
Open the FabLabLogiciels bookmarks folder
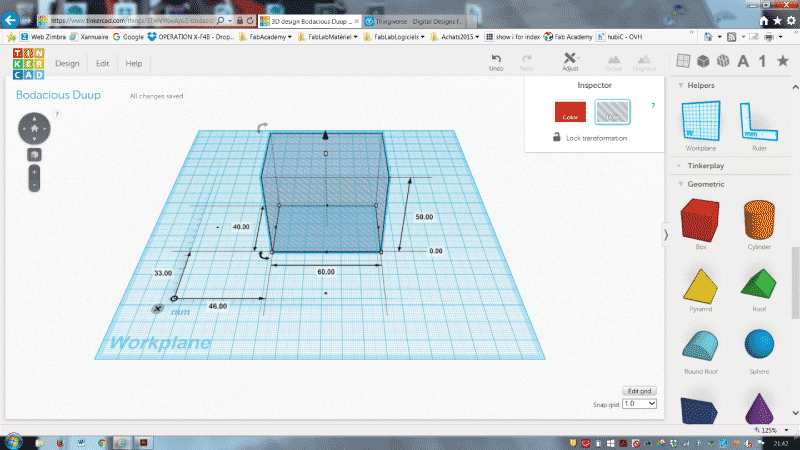(x=394, y=37)
